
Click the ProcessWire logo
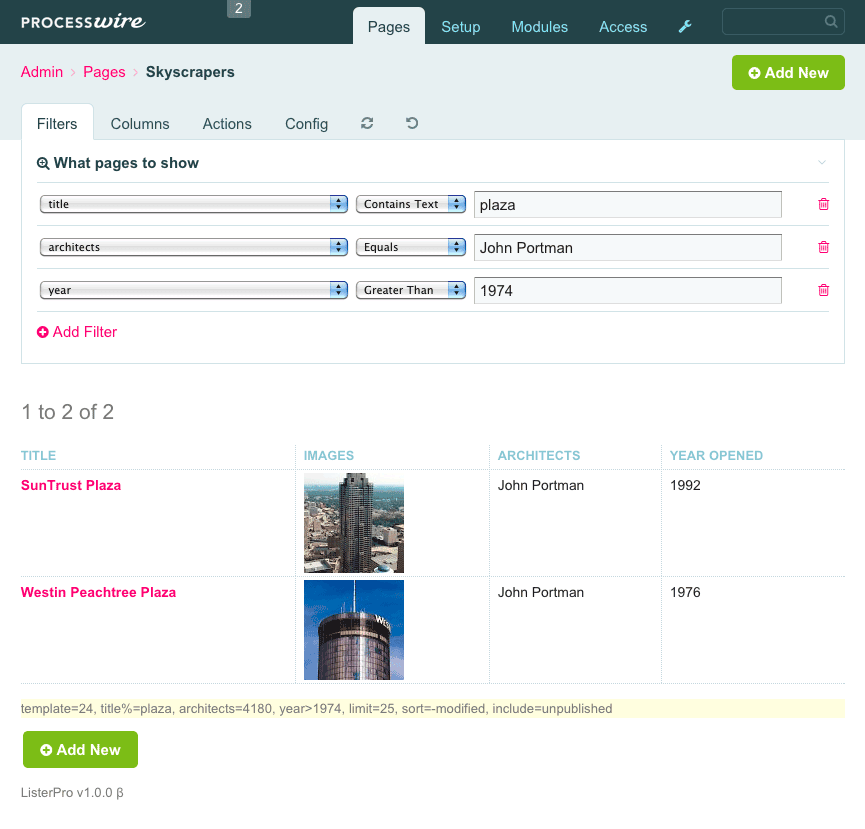click(83, 22)
